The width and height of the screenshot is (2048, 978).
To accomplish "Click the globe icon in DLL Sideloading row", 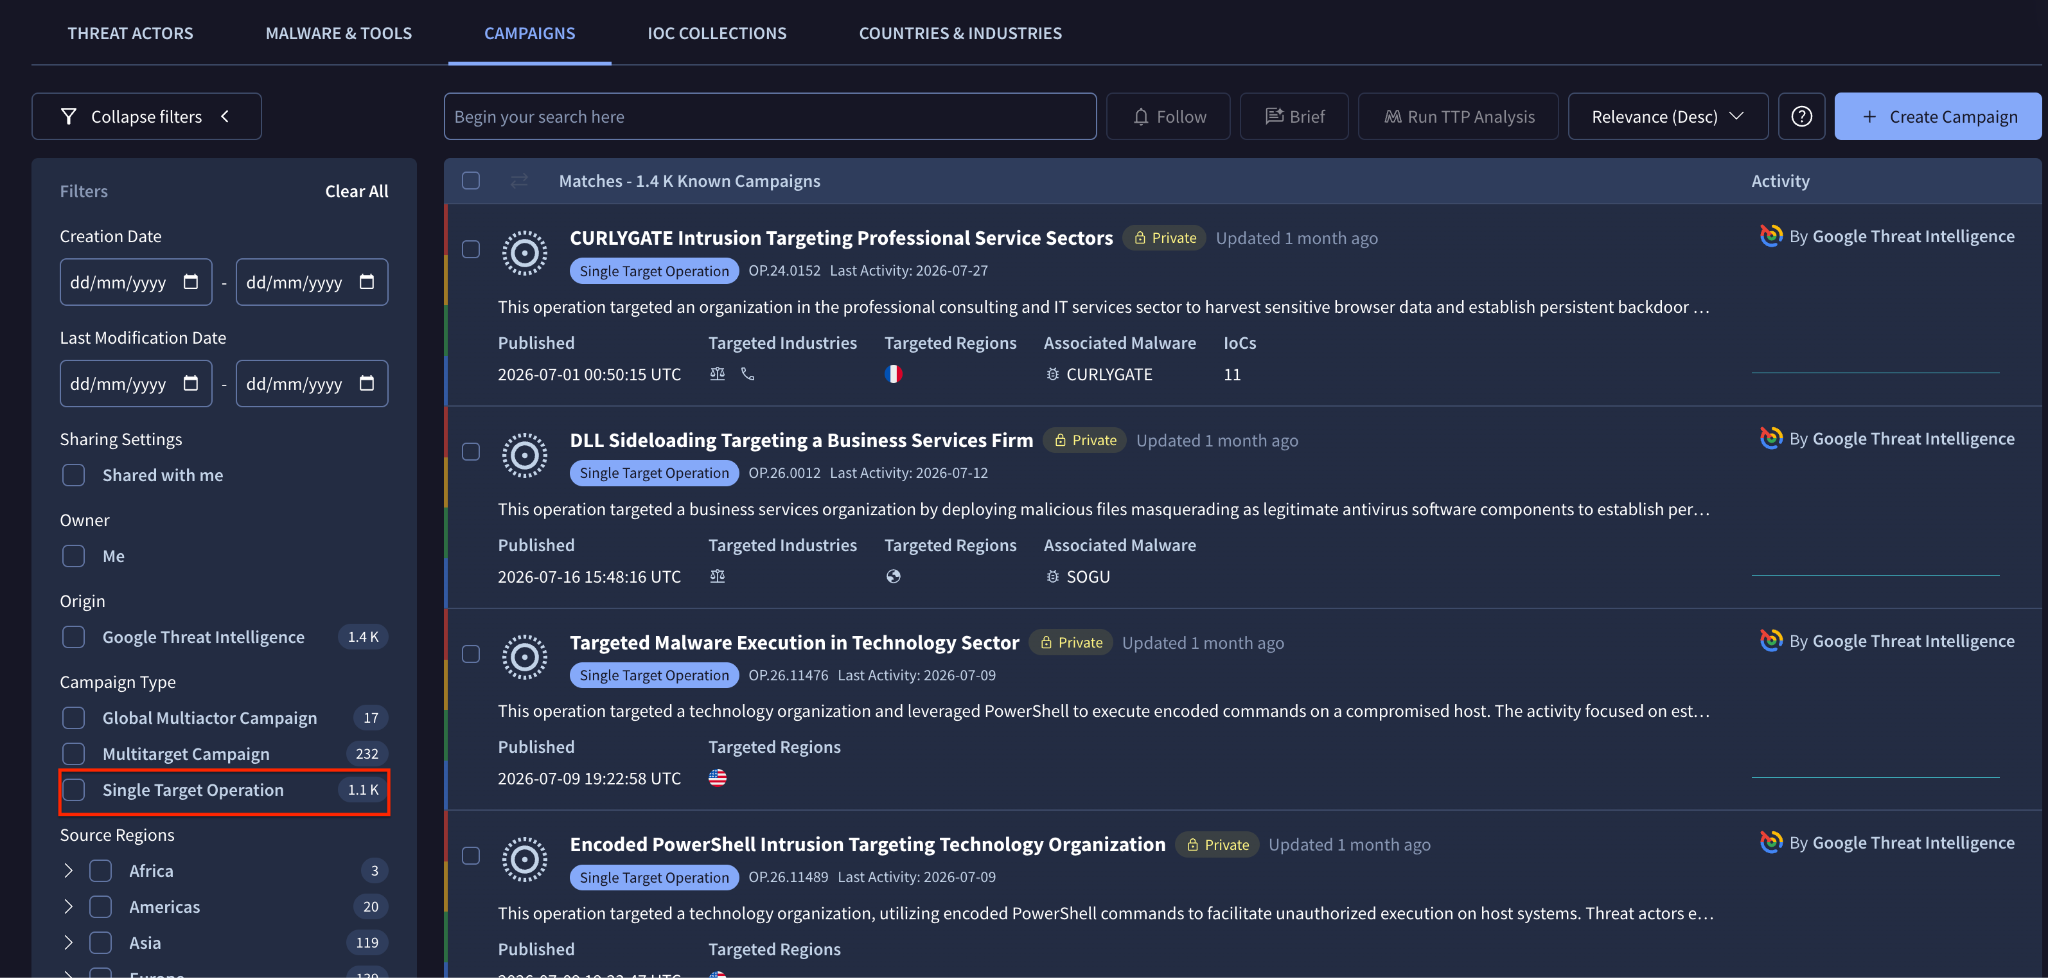I will coord(893,576).
